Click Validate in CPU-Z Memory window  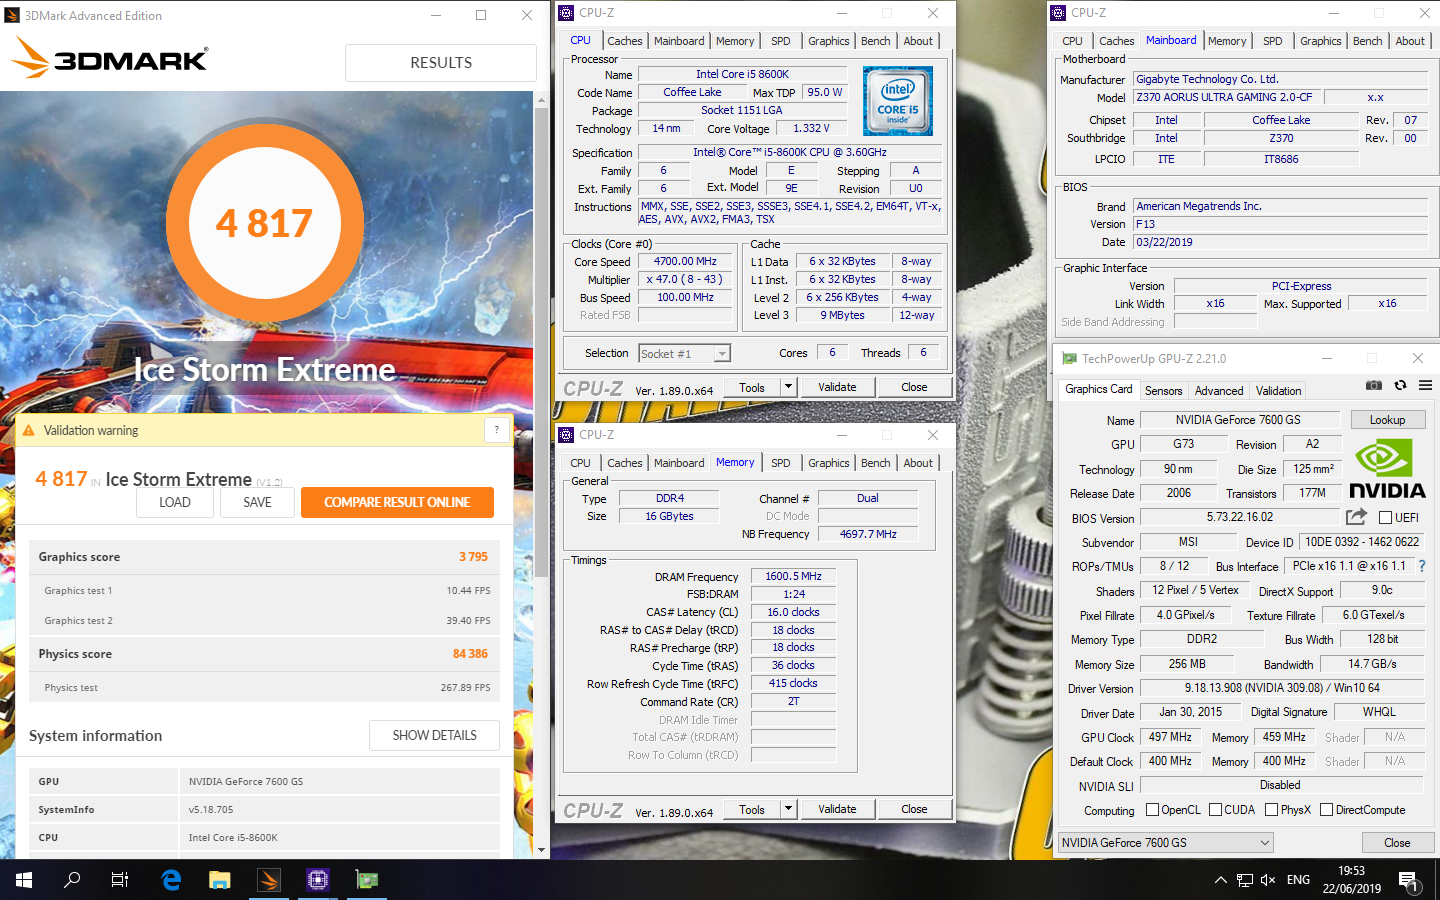tap(837, 809)
